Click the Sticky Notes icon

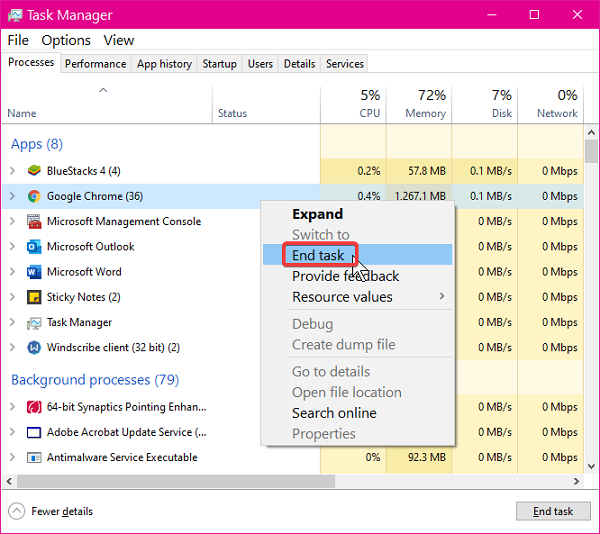35,297
